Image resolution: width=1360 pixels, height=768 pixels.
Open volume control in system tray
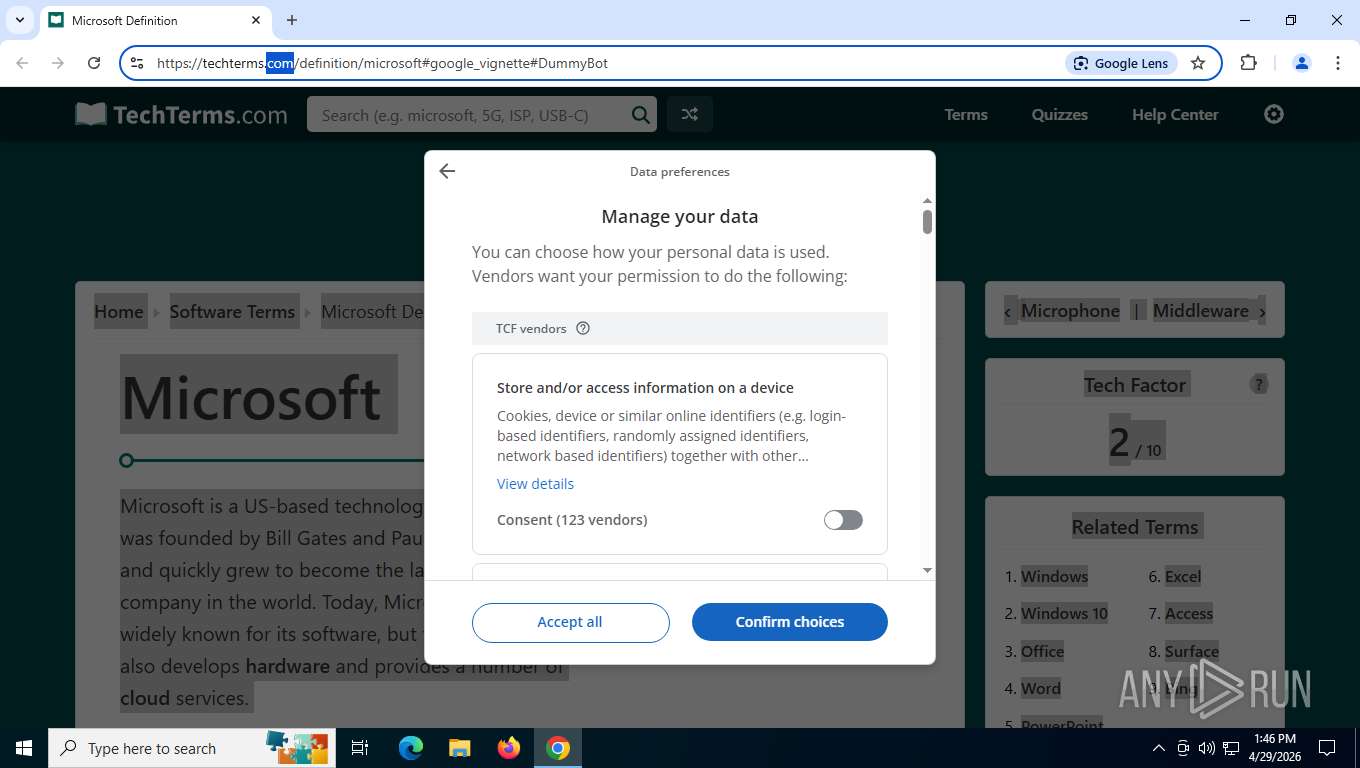coord(1207,748)
